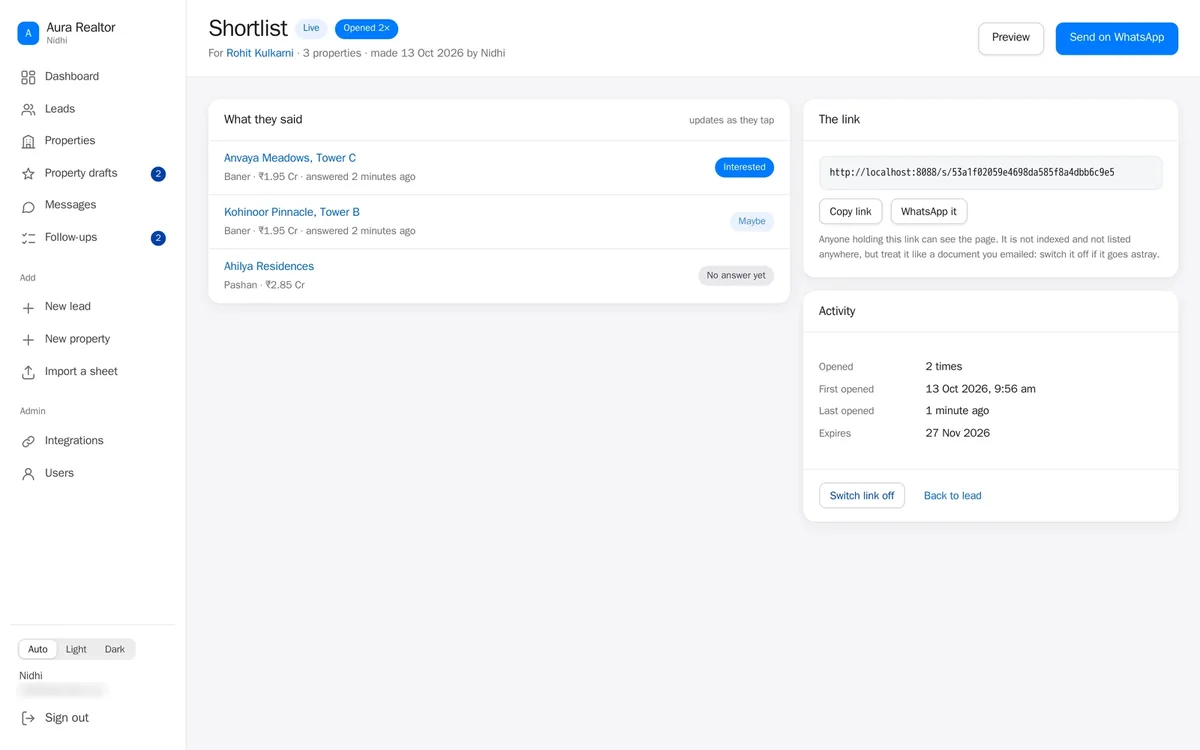
Task: Click the WhatsApp it button
Action: coord(929,212)
